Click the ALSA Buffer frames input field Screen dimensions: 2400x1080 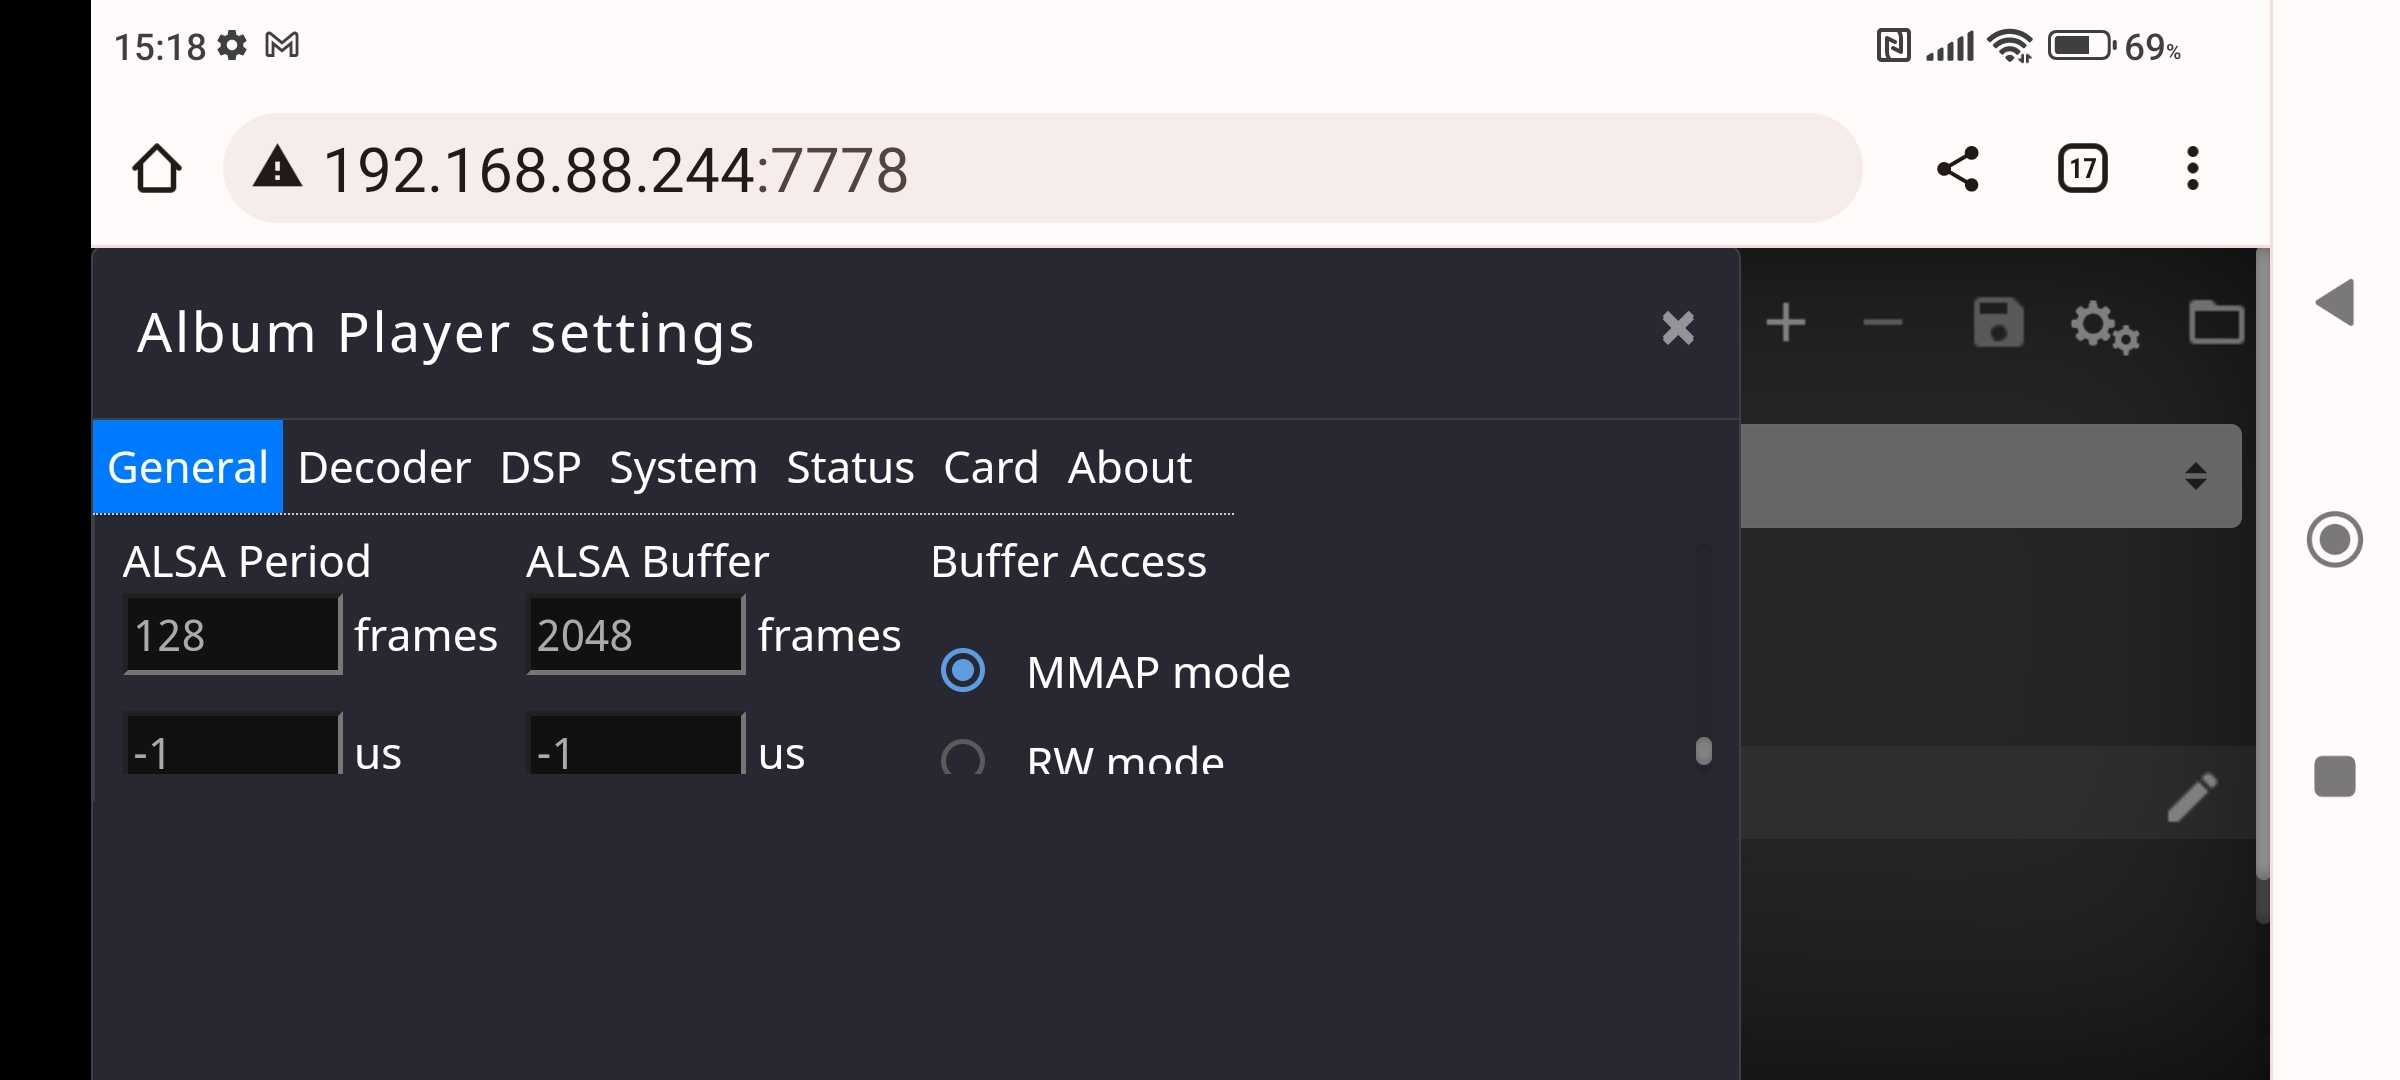pyautogui.click(x=636, y=635)
